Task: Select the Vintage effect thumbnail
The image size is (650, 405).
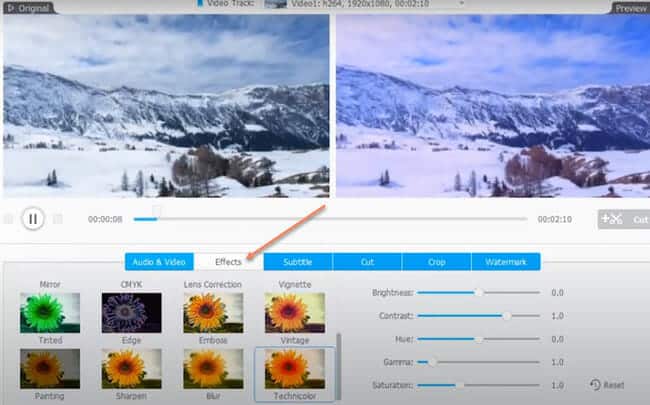Action: (295, 313)
